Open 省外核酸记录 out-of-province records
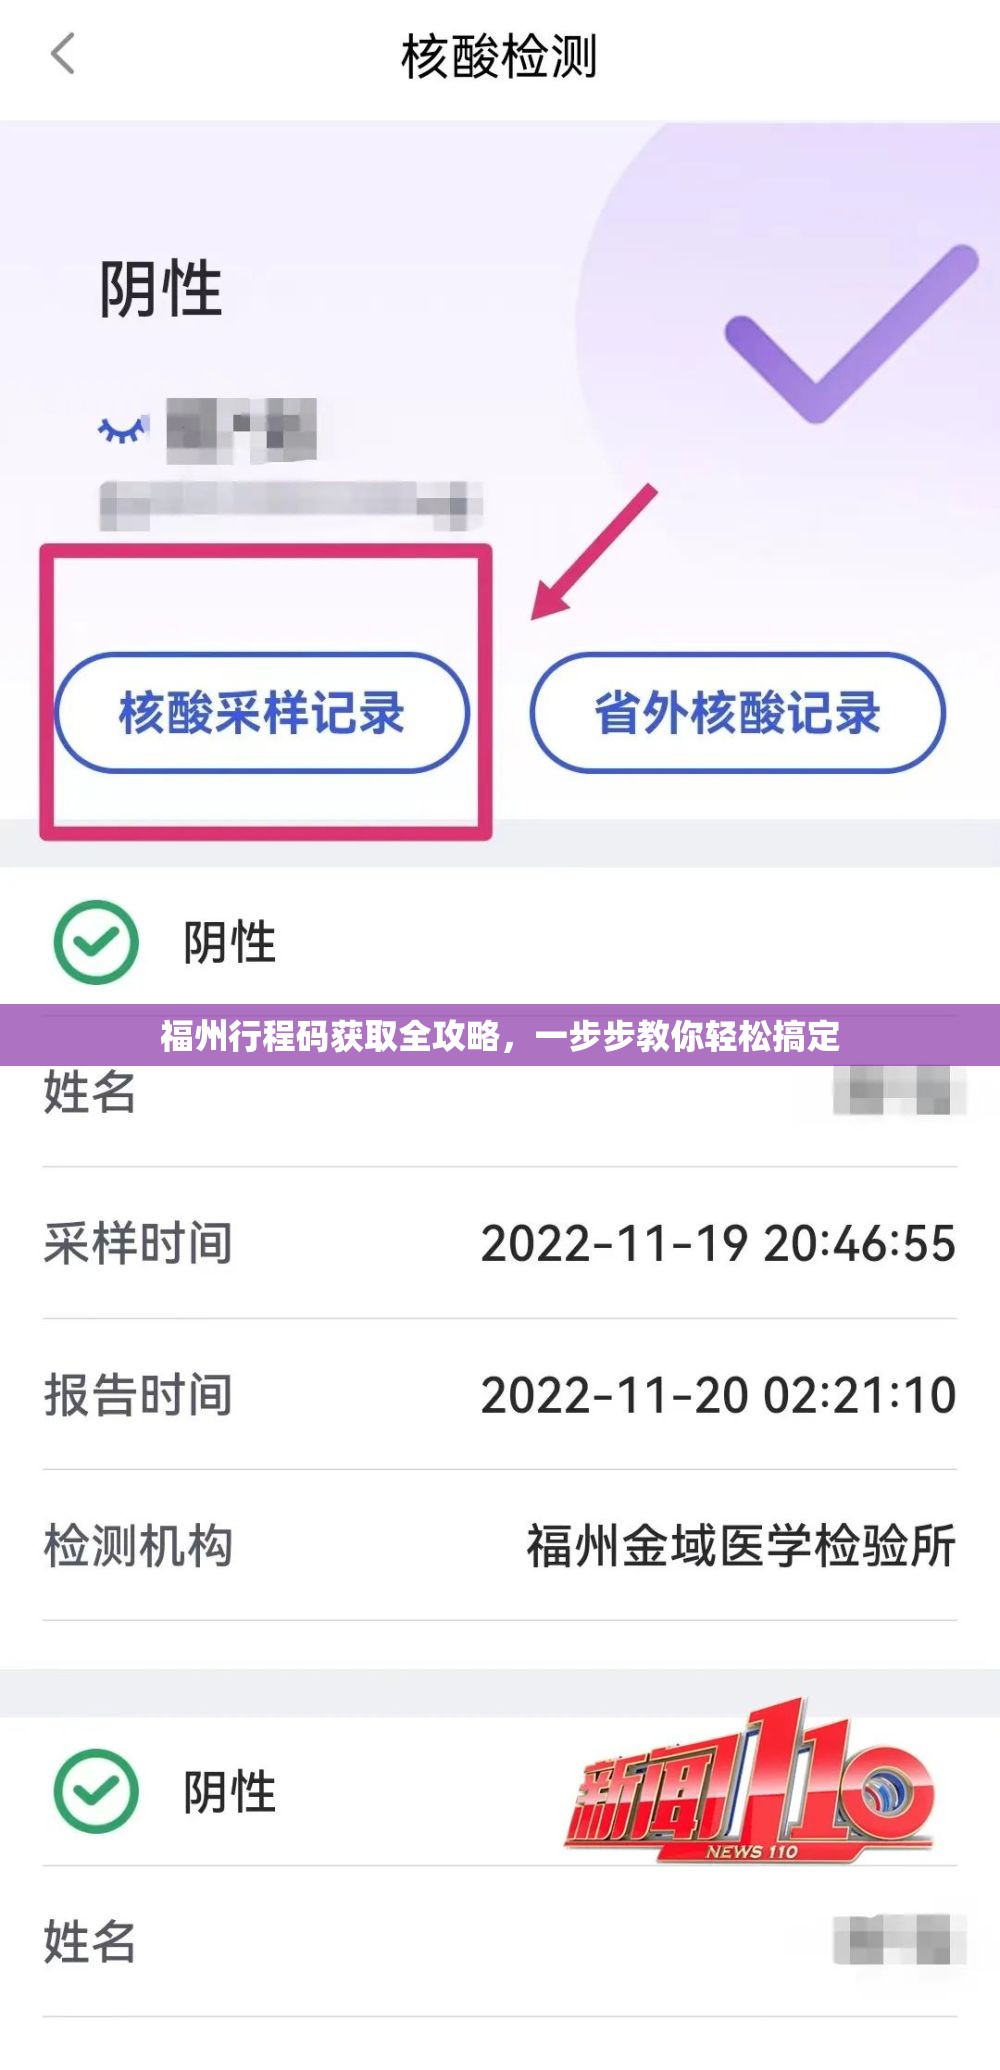Viewport: 1000px width, 2070px height. tap(737, 713)
